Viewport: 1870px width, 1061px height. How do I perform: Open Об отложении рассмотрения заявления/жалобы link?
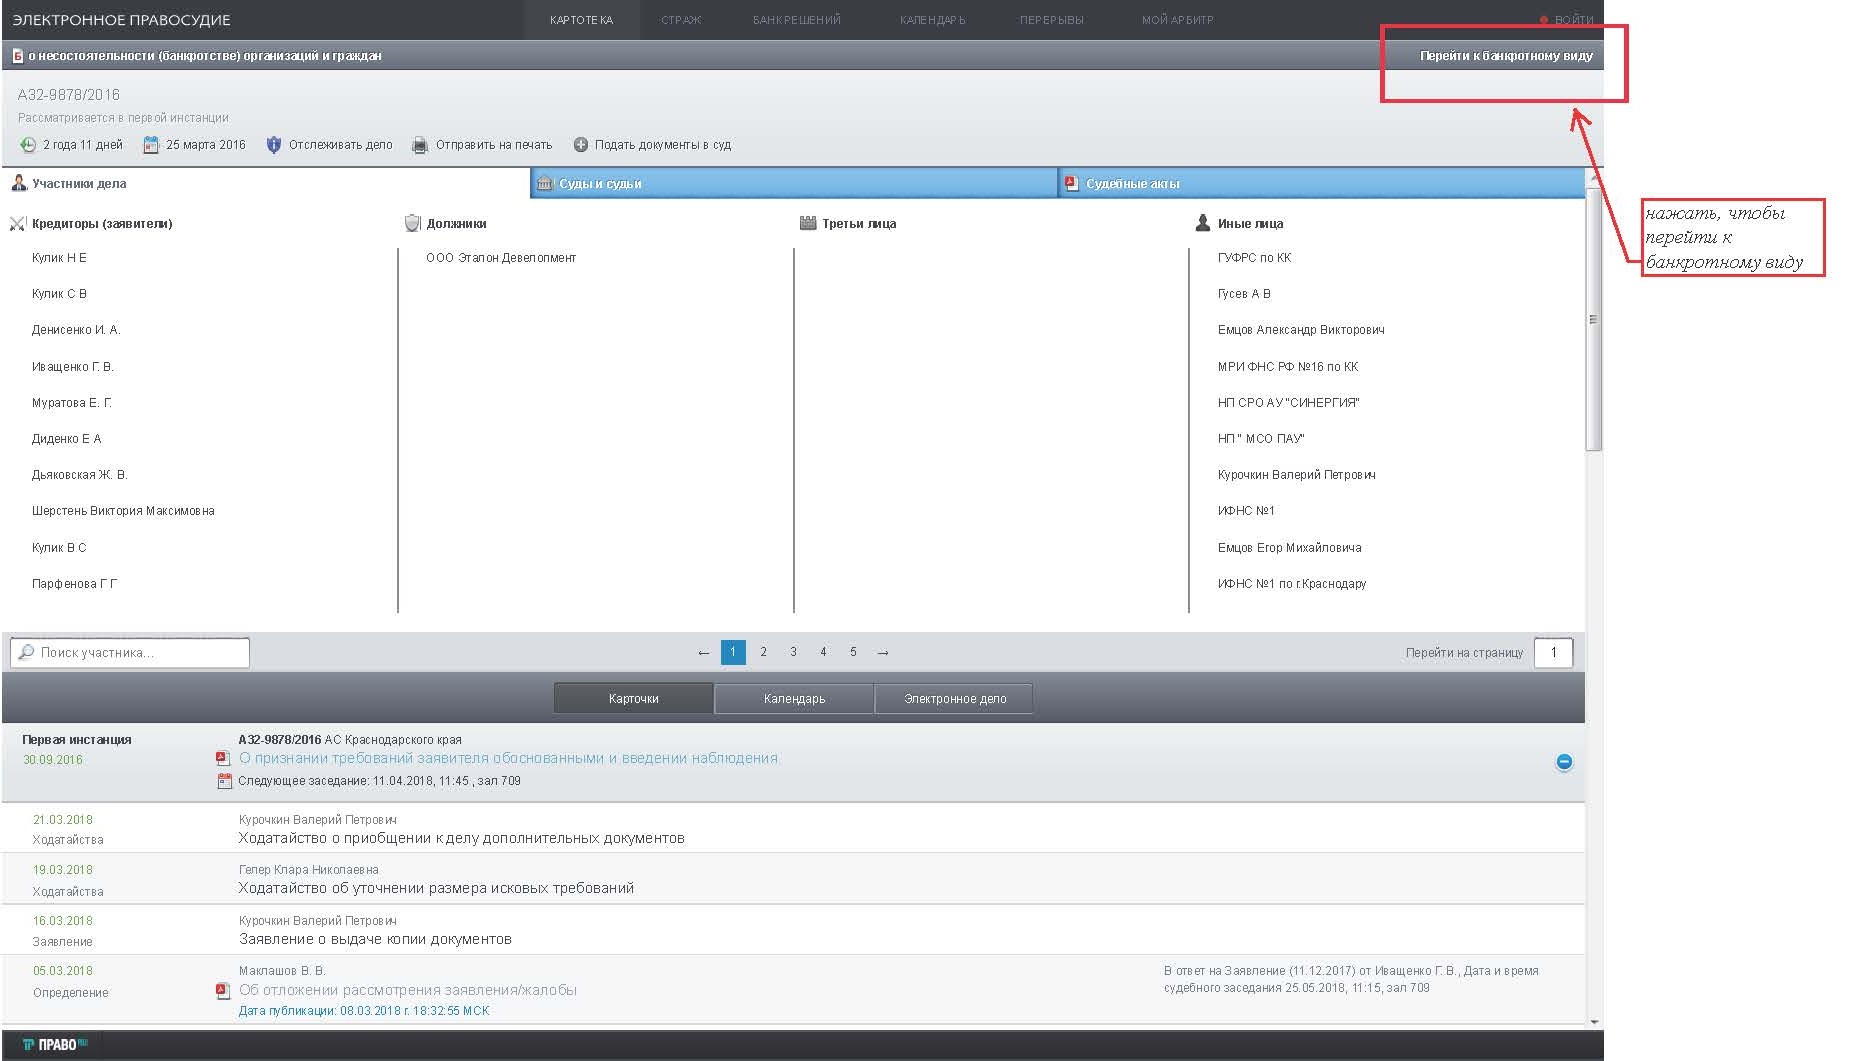[408, 990]
